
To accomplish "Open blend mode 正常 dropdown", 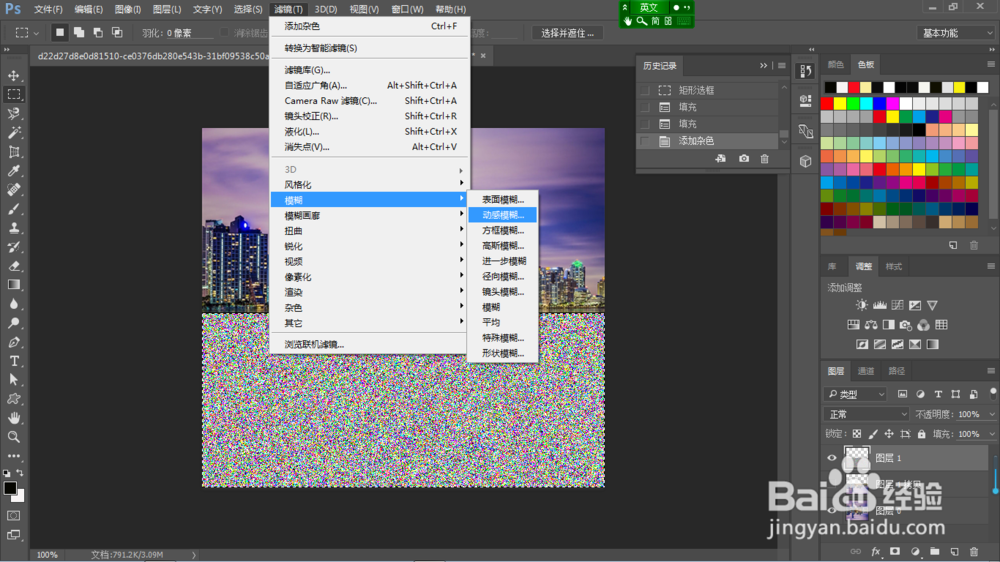I will point(866,415).
